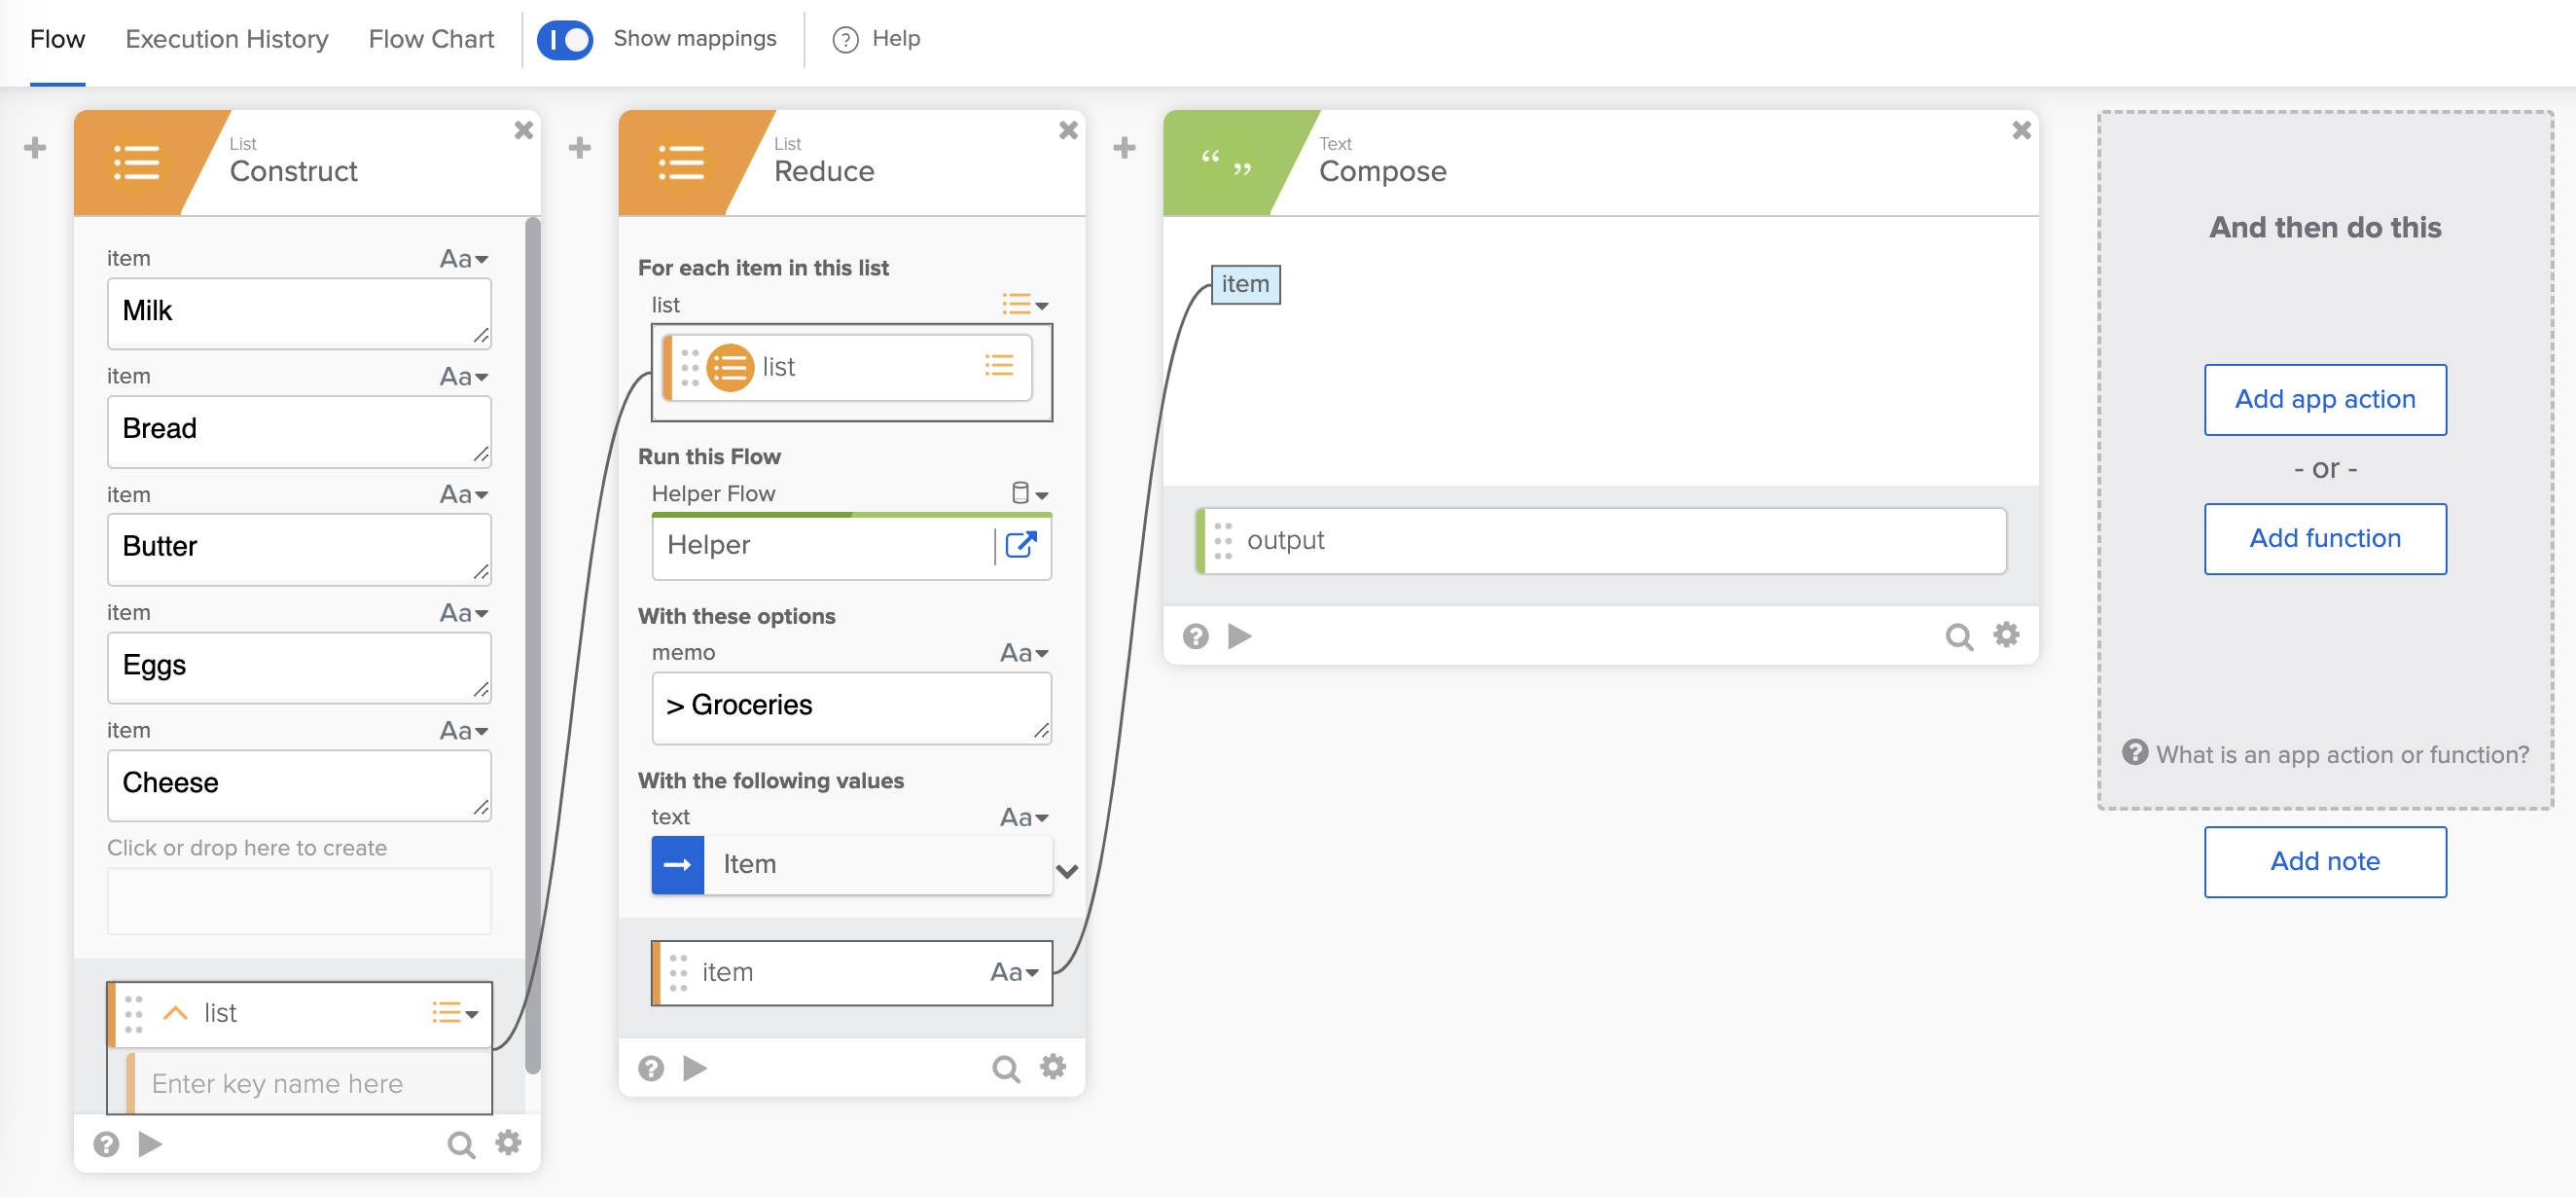Click the List icon on the Reduce card header

682,163
